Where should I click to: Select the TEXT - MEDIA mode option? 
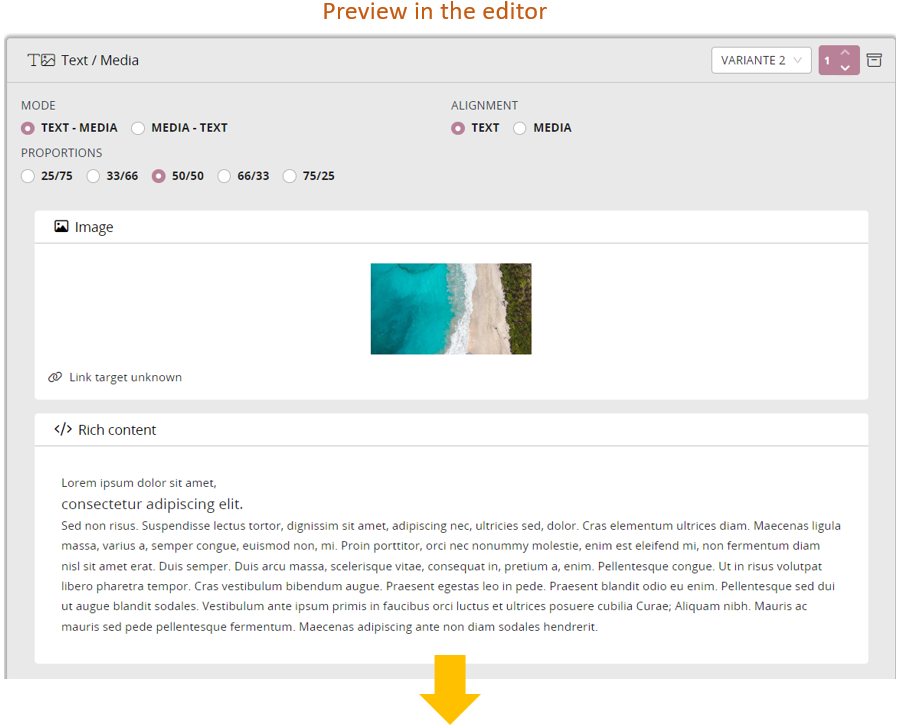click(x=28, y=128)
